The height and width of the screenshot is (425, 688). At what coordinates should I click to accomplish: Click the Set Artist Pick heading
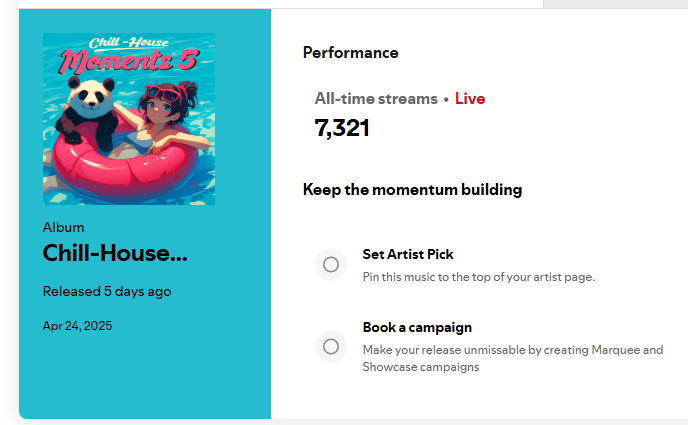tap(408, 254)
